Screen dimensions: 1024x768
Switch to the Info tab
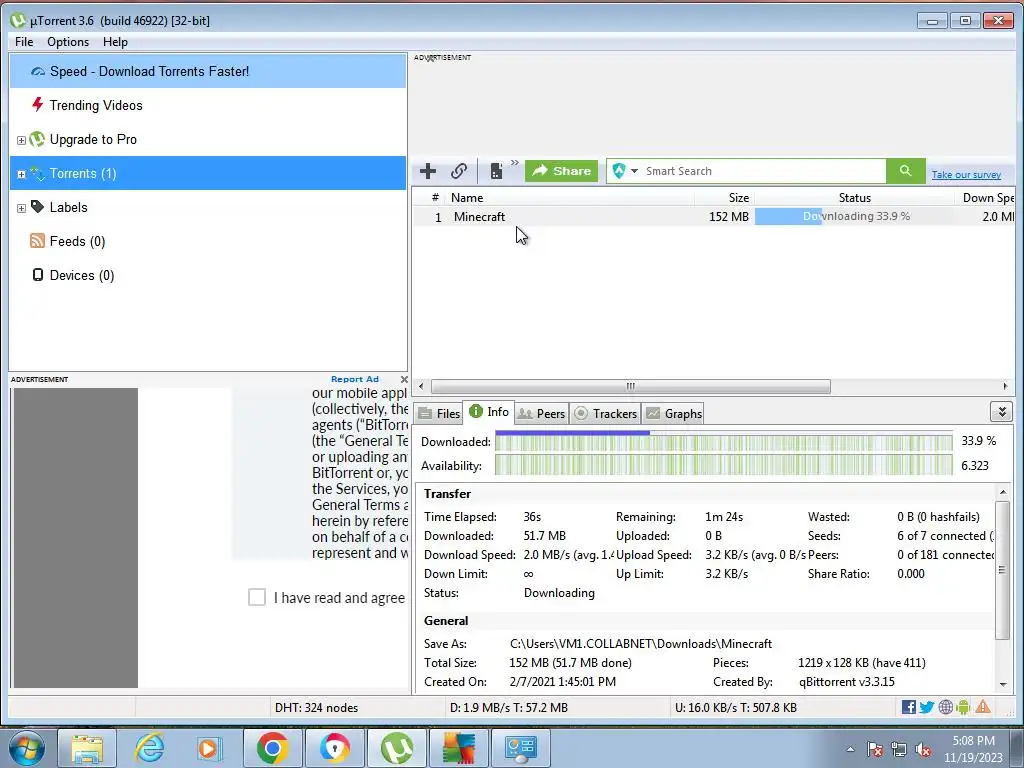pyautogui.click(x=488, y=411)
